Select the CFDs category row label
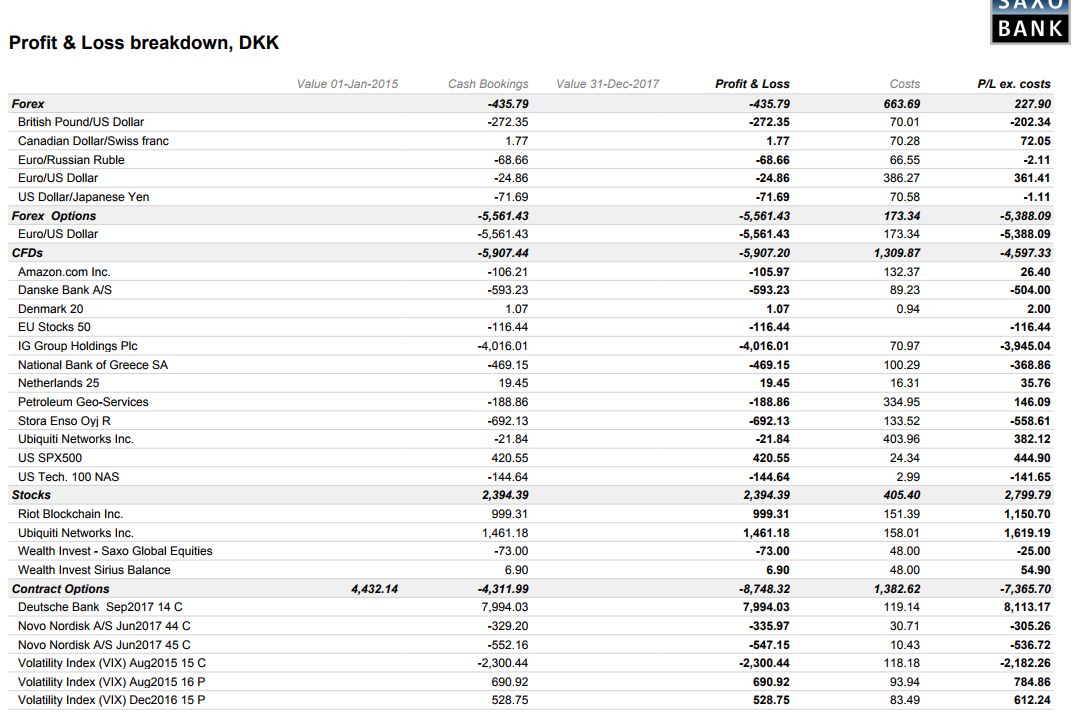The image size is (1073, 717). pos(27,253)
